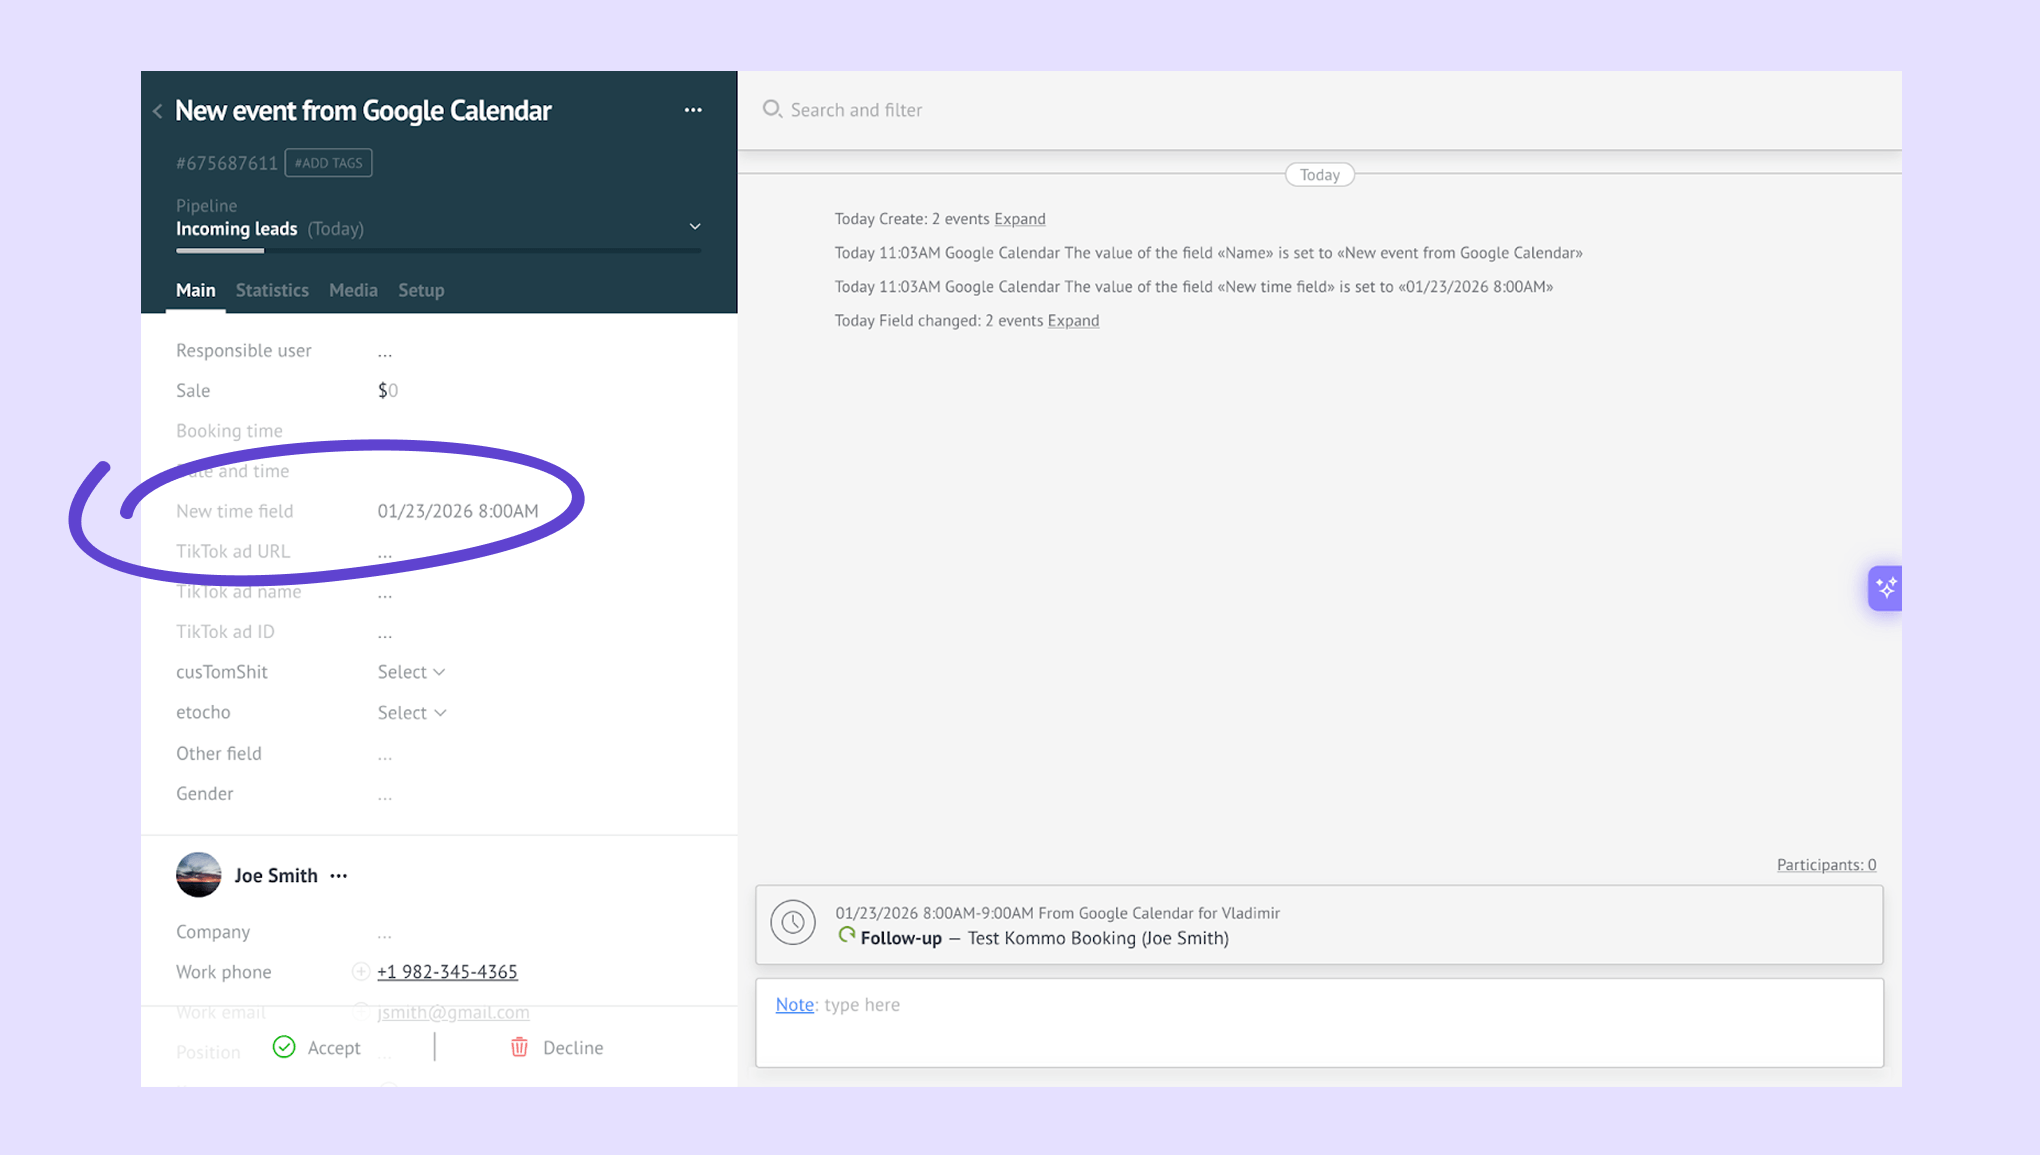Click the green Accept checkmark icon
Viewport: 2040px width, 1155px height.
284,1047
